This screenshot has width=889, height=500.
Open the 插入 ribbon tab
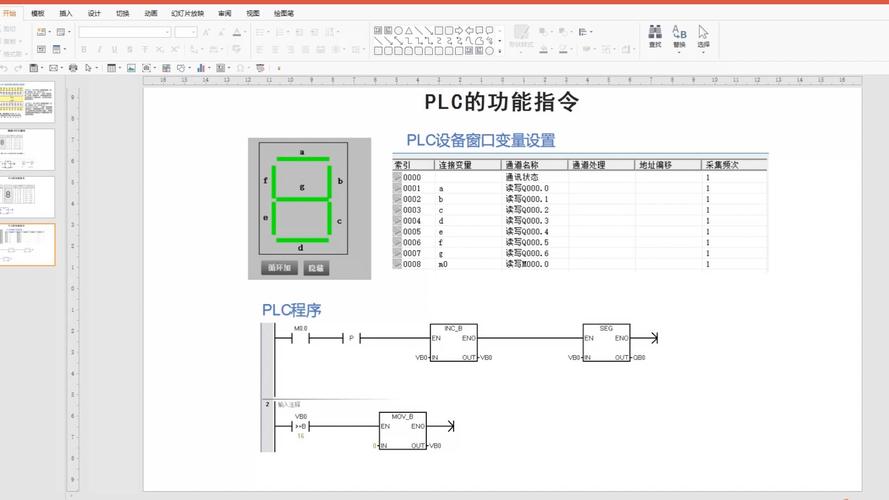pos(66,13)
